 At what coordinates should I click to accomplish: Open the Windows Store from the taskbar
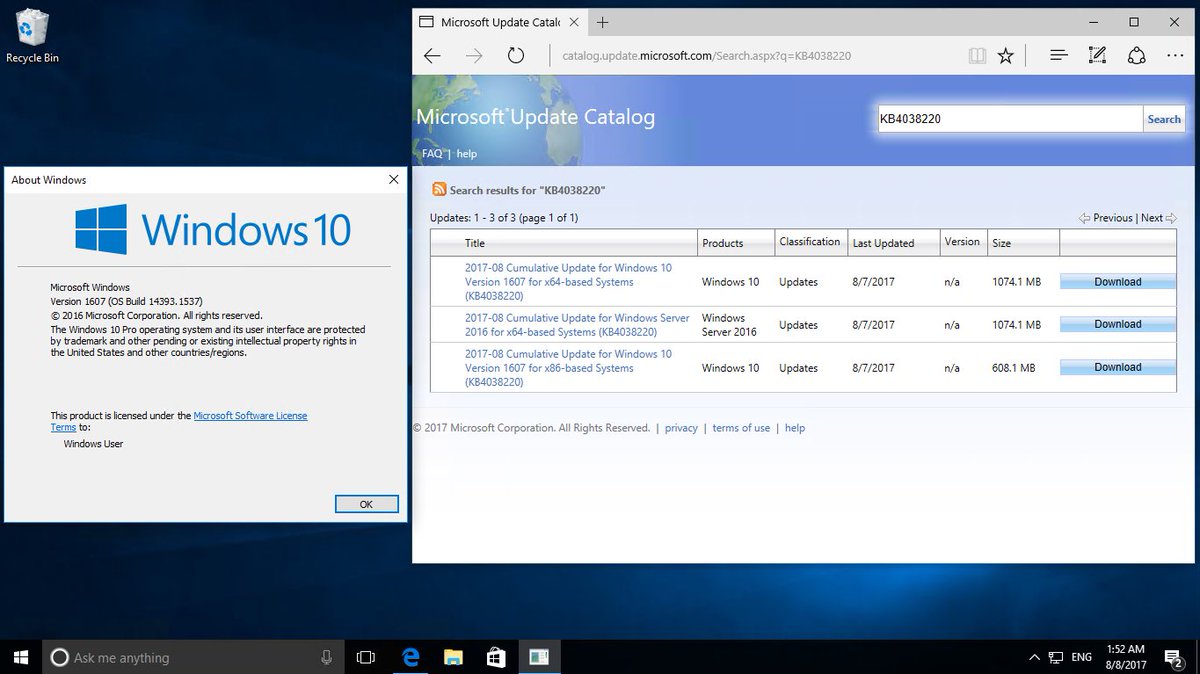point(496,657)
